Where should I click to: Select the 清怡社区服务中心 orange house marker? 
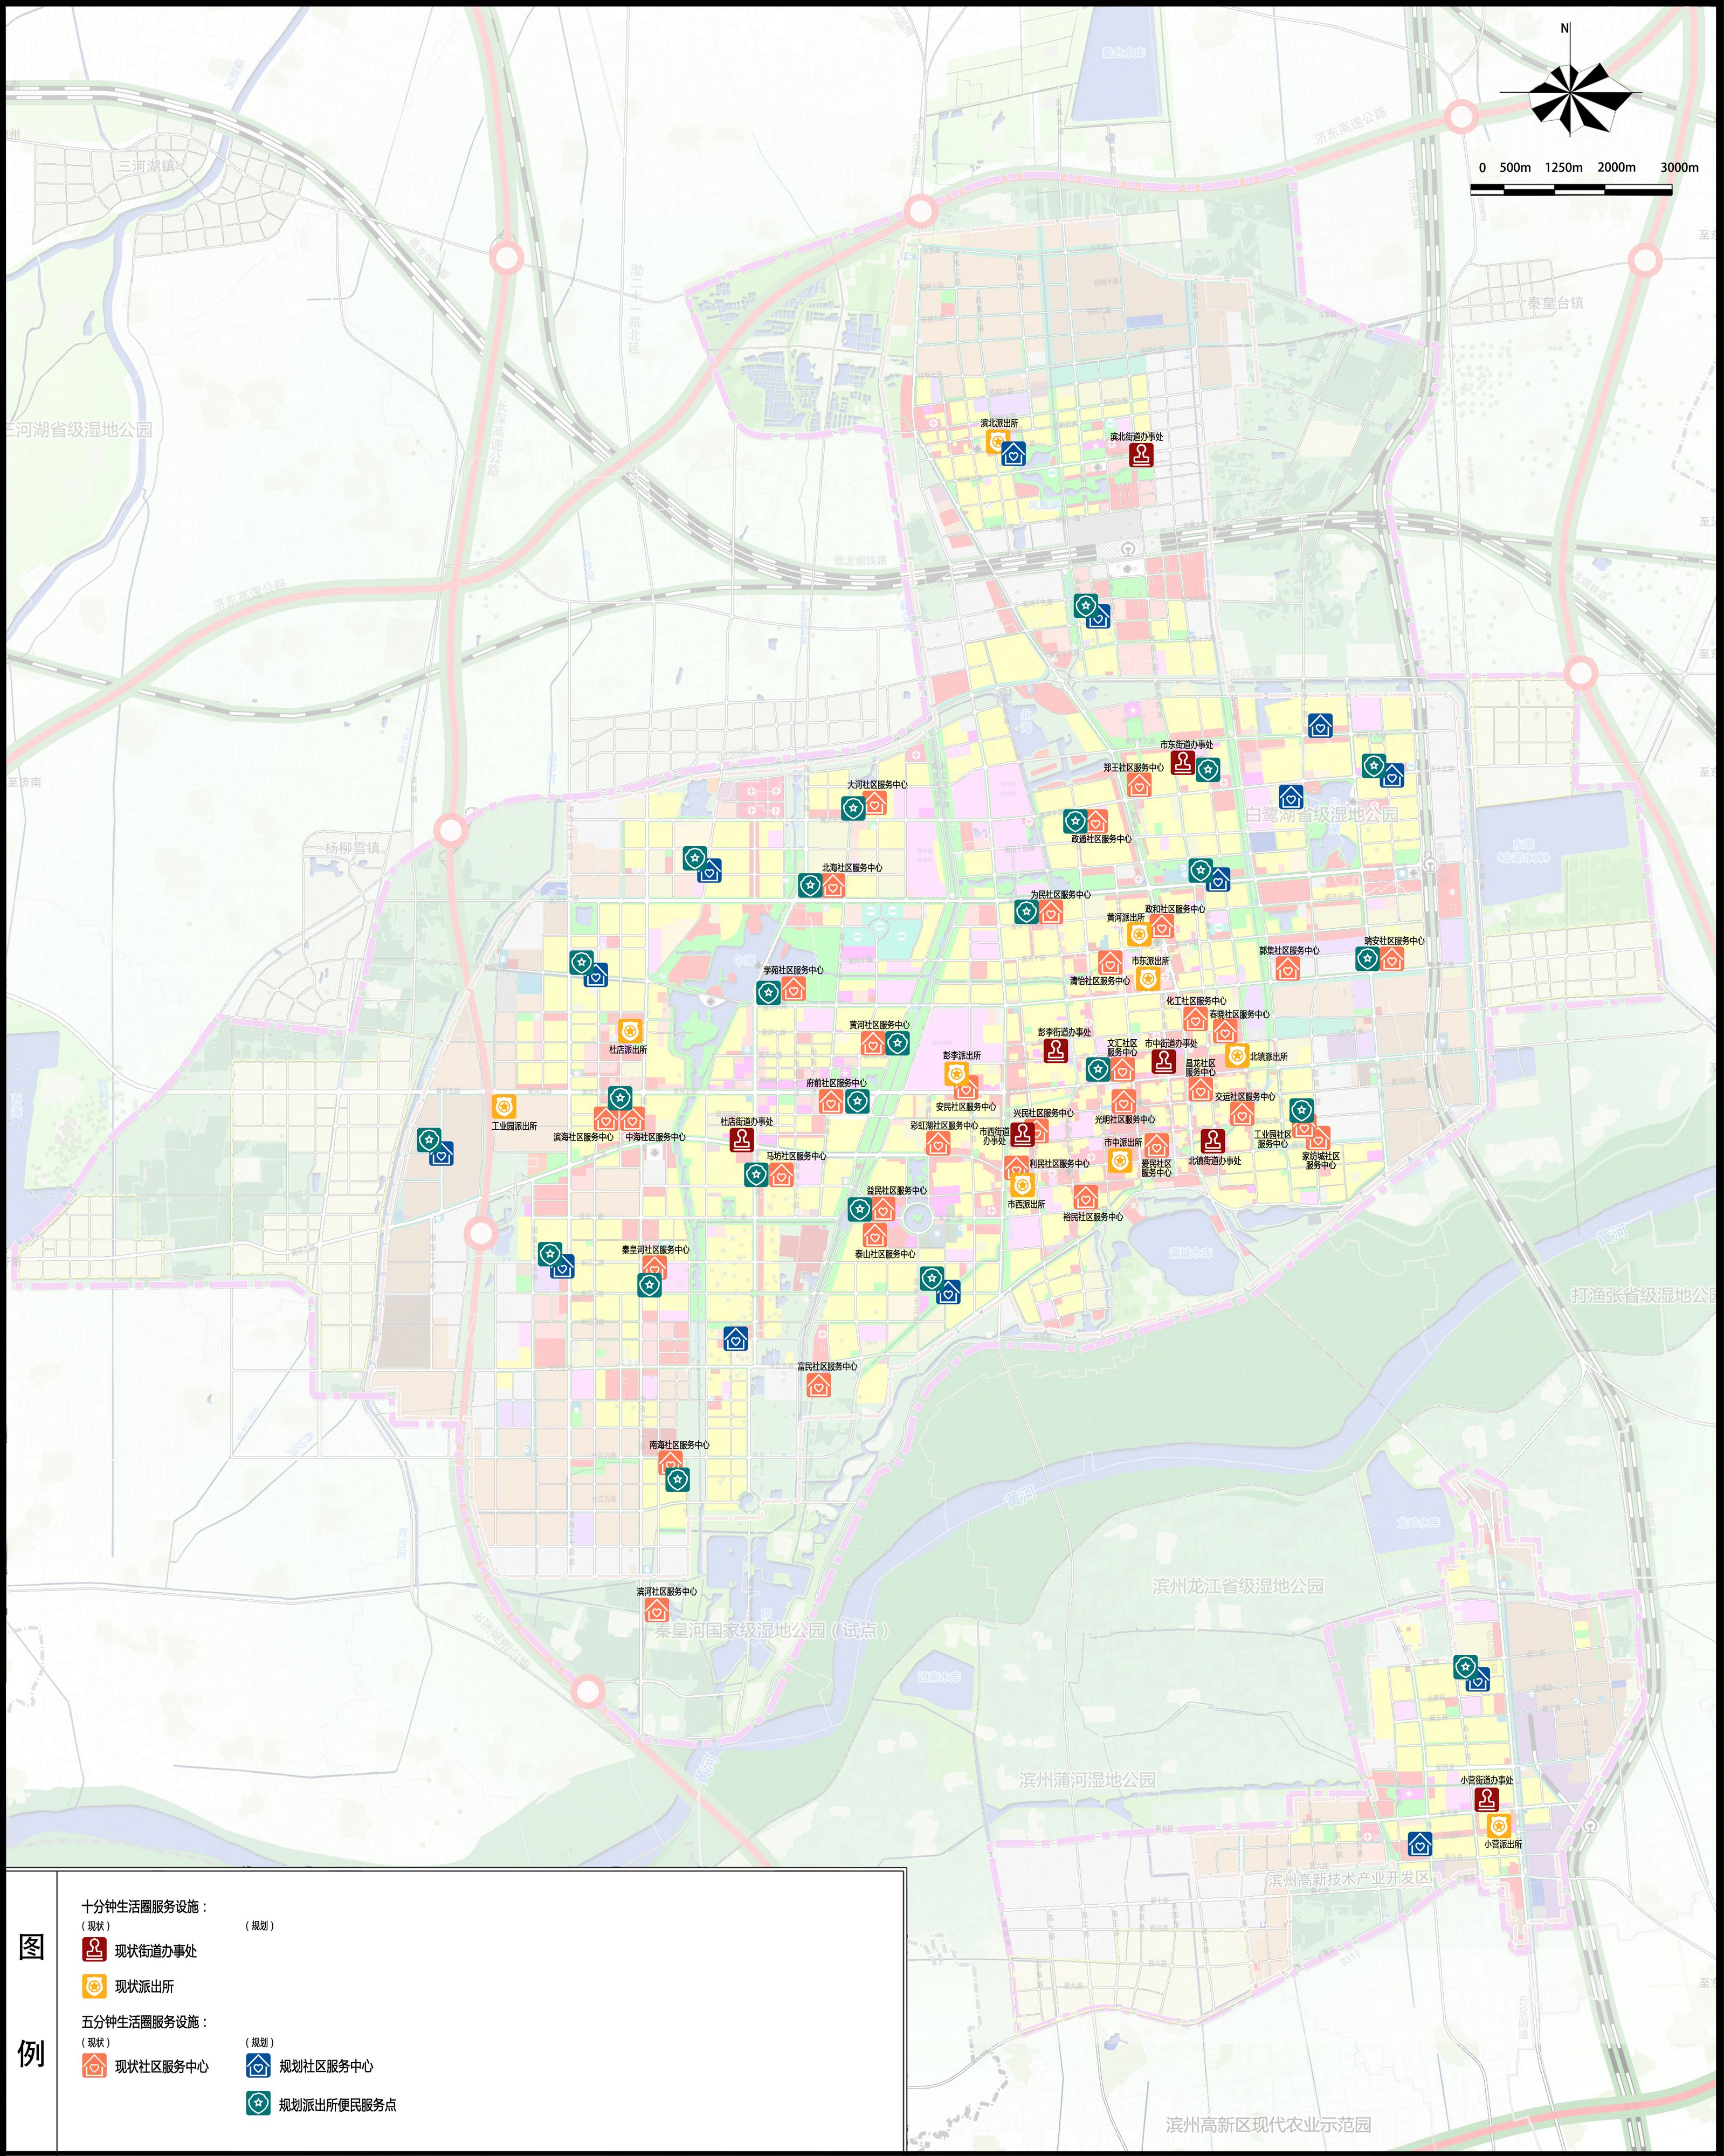pos(1109,963)
